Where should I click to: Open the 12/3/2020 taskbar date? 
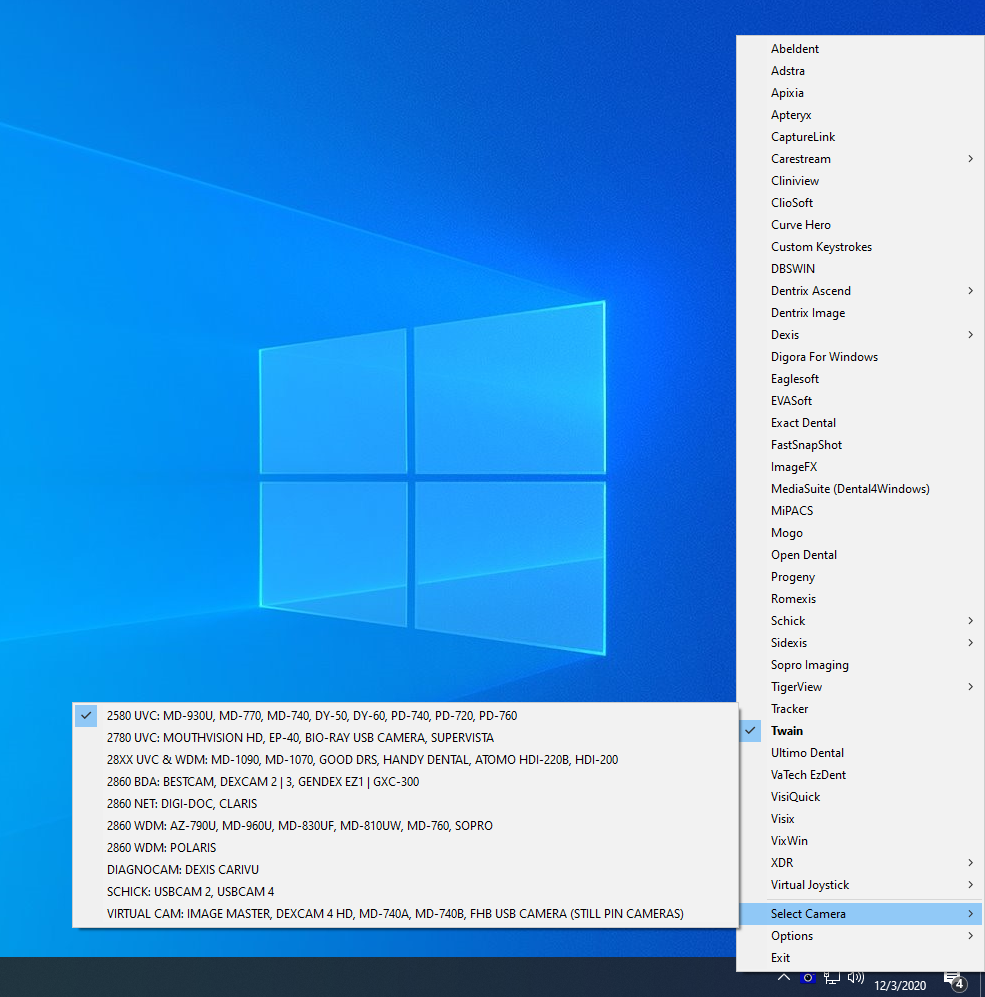coord(900,986)
